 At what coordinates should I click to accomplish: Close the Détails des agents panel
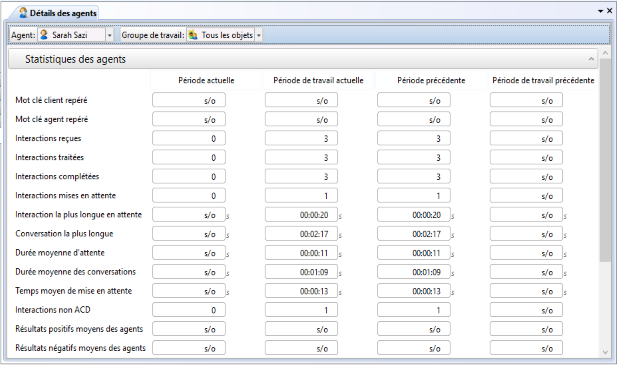tap(610, 11)
